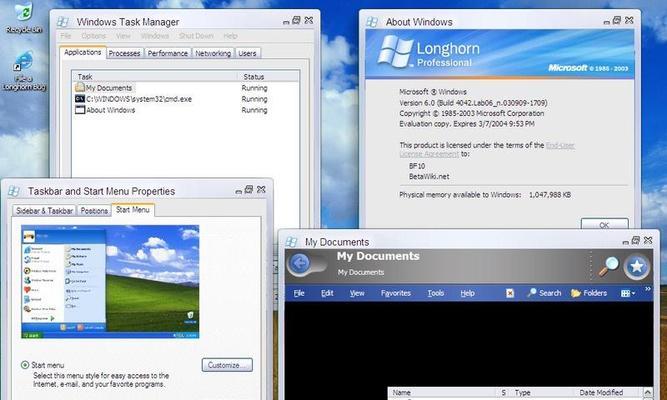The width and height of the screenshot is (667, 400).
Task: Open the Views dropdown in My Documents toolbar
Action: (x=628, y=293)
